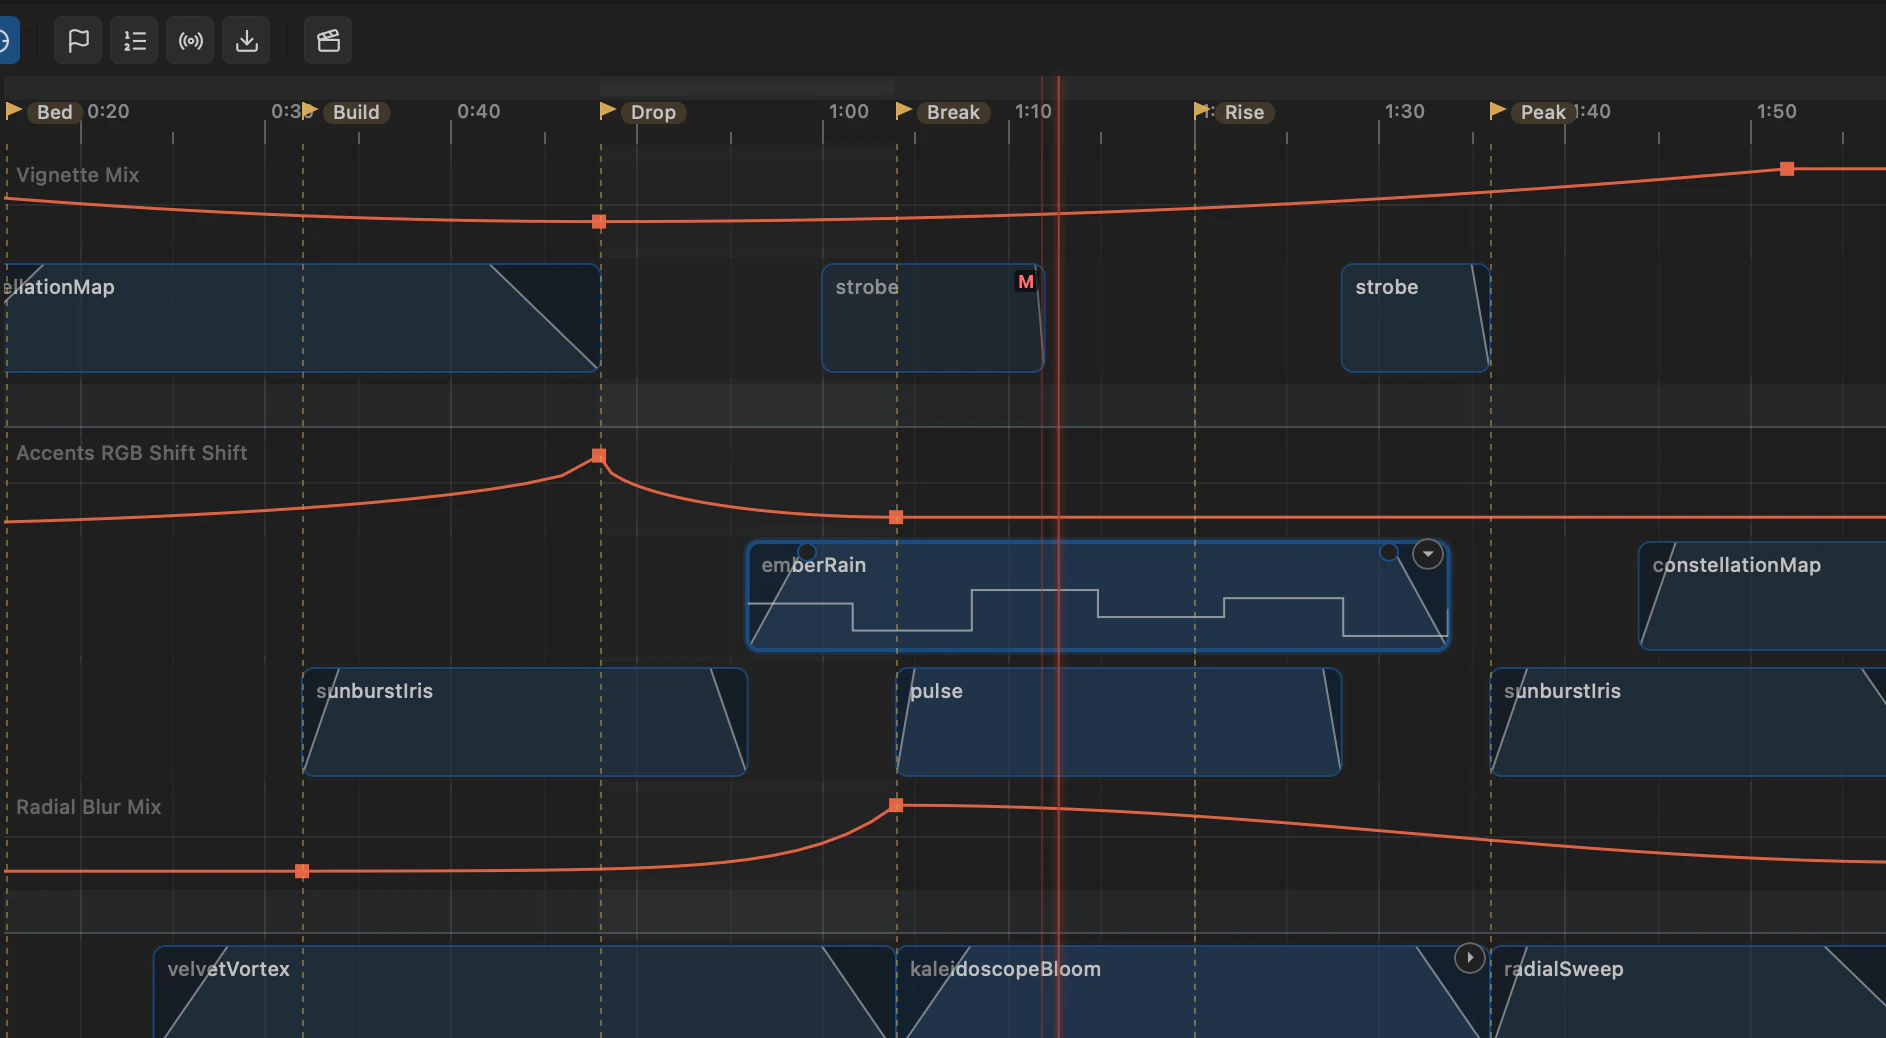Viewport: 1886px width, 1038px height.
Task: Select the sunburstIris clip starting at Build marker
Action: point(524,722)
